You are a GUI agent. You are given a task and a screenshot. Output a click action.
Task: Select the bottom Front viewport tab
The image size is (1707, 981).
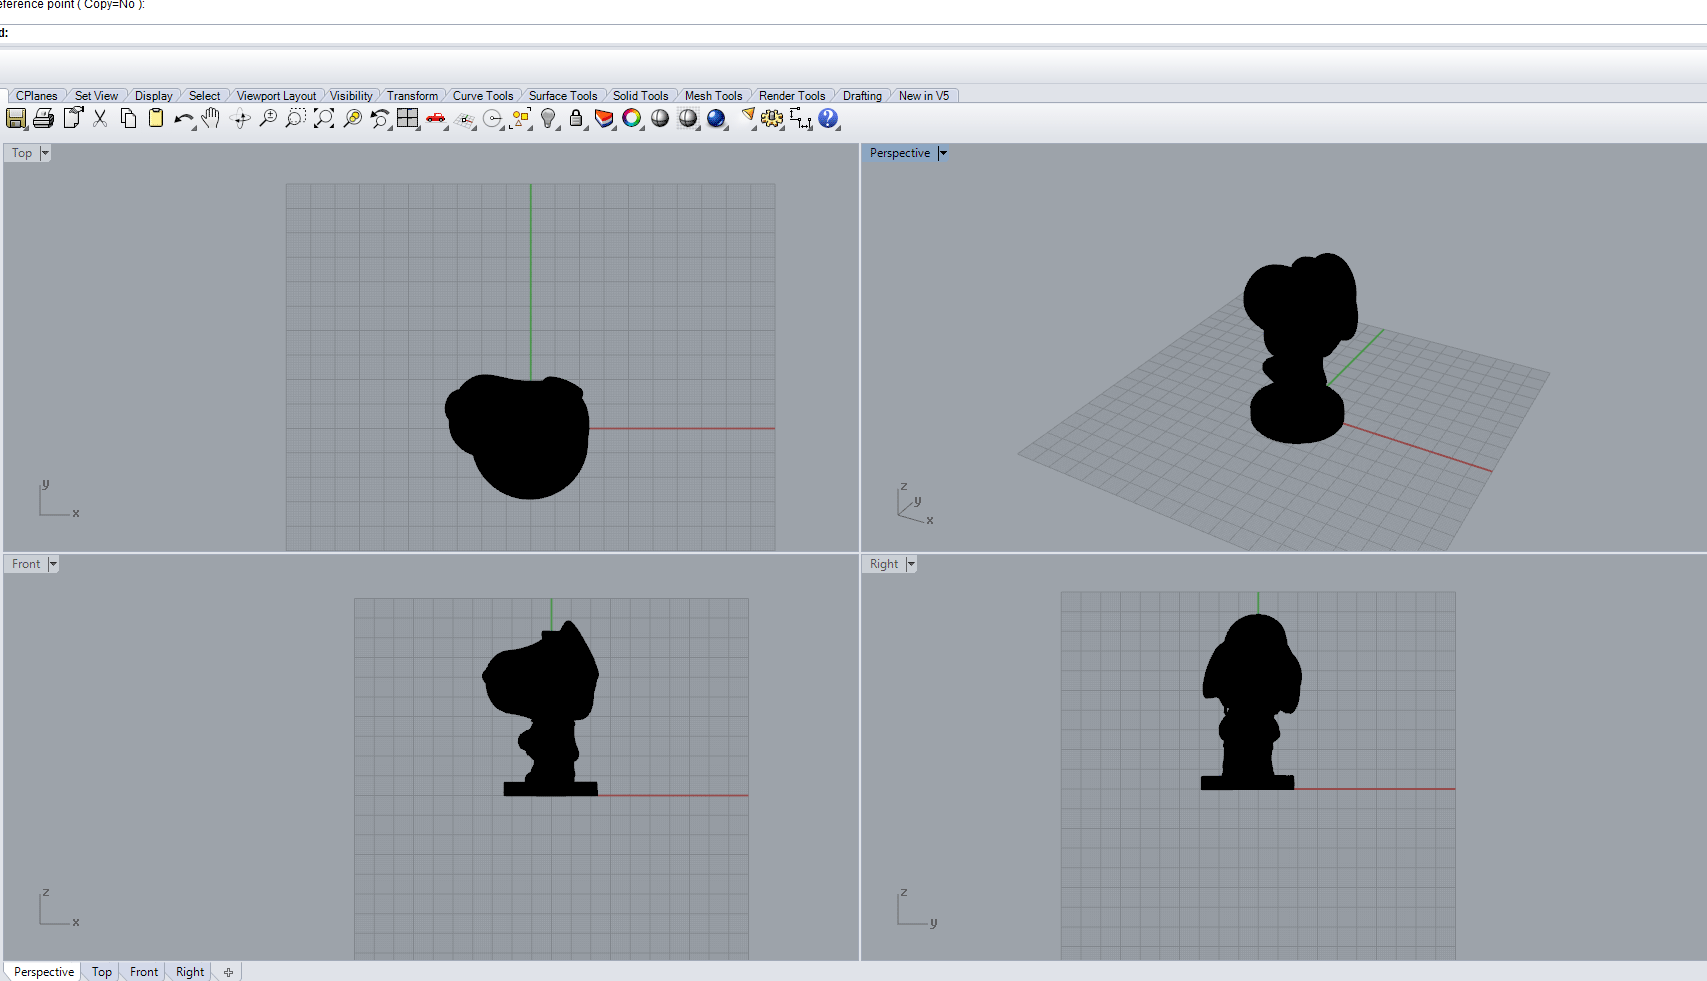(144, 972)
